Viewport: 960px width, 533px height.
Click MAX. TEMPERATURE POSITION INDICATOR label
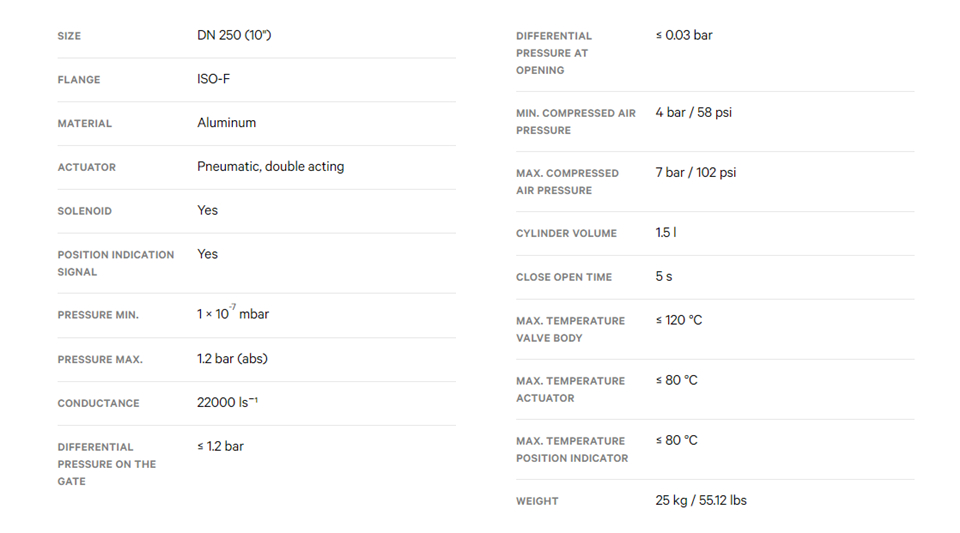(572, 449)
